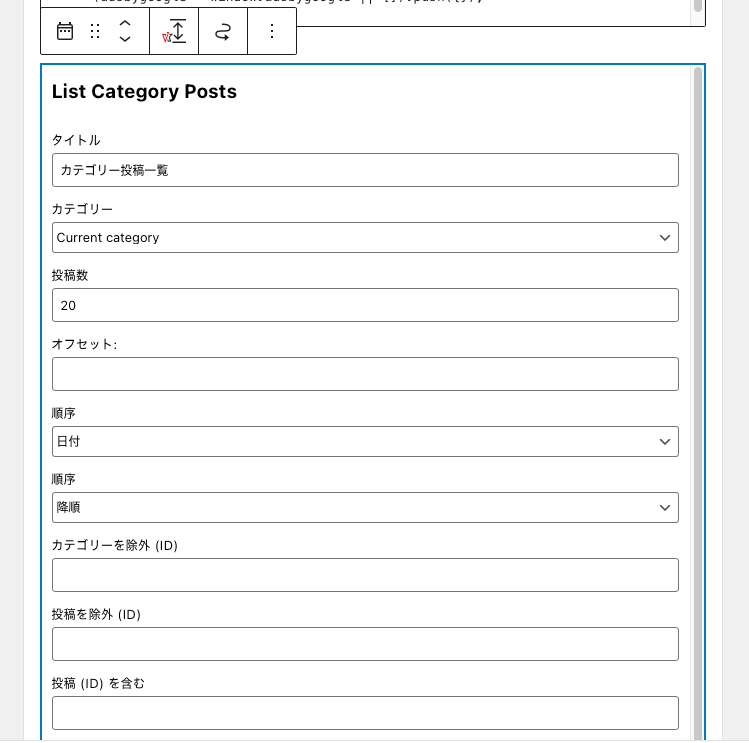The width and height of the screenshot is (749, 743).
Task: Select the 投稿を除外 (ID) input box
Action: pos(365,644)
